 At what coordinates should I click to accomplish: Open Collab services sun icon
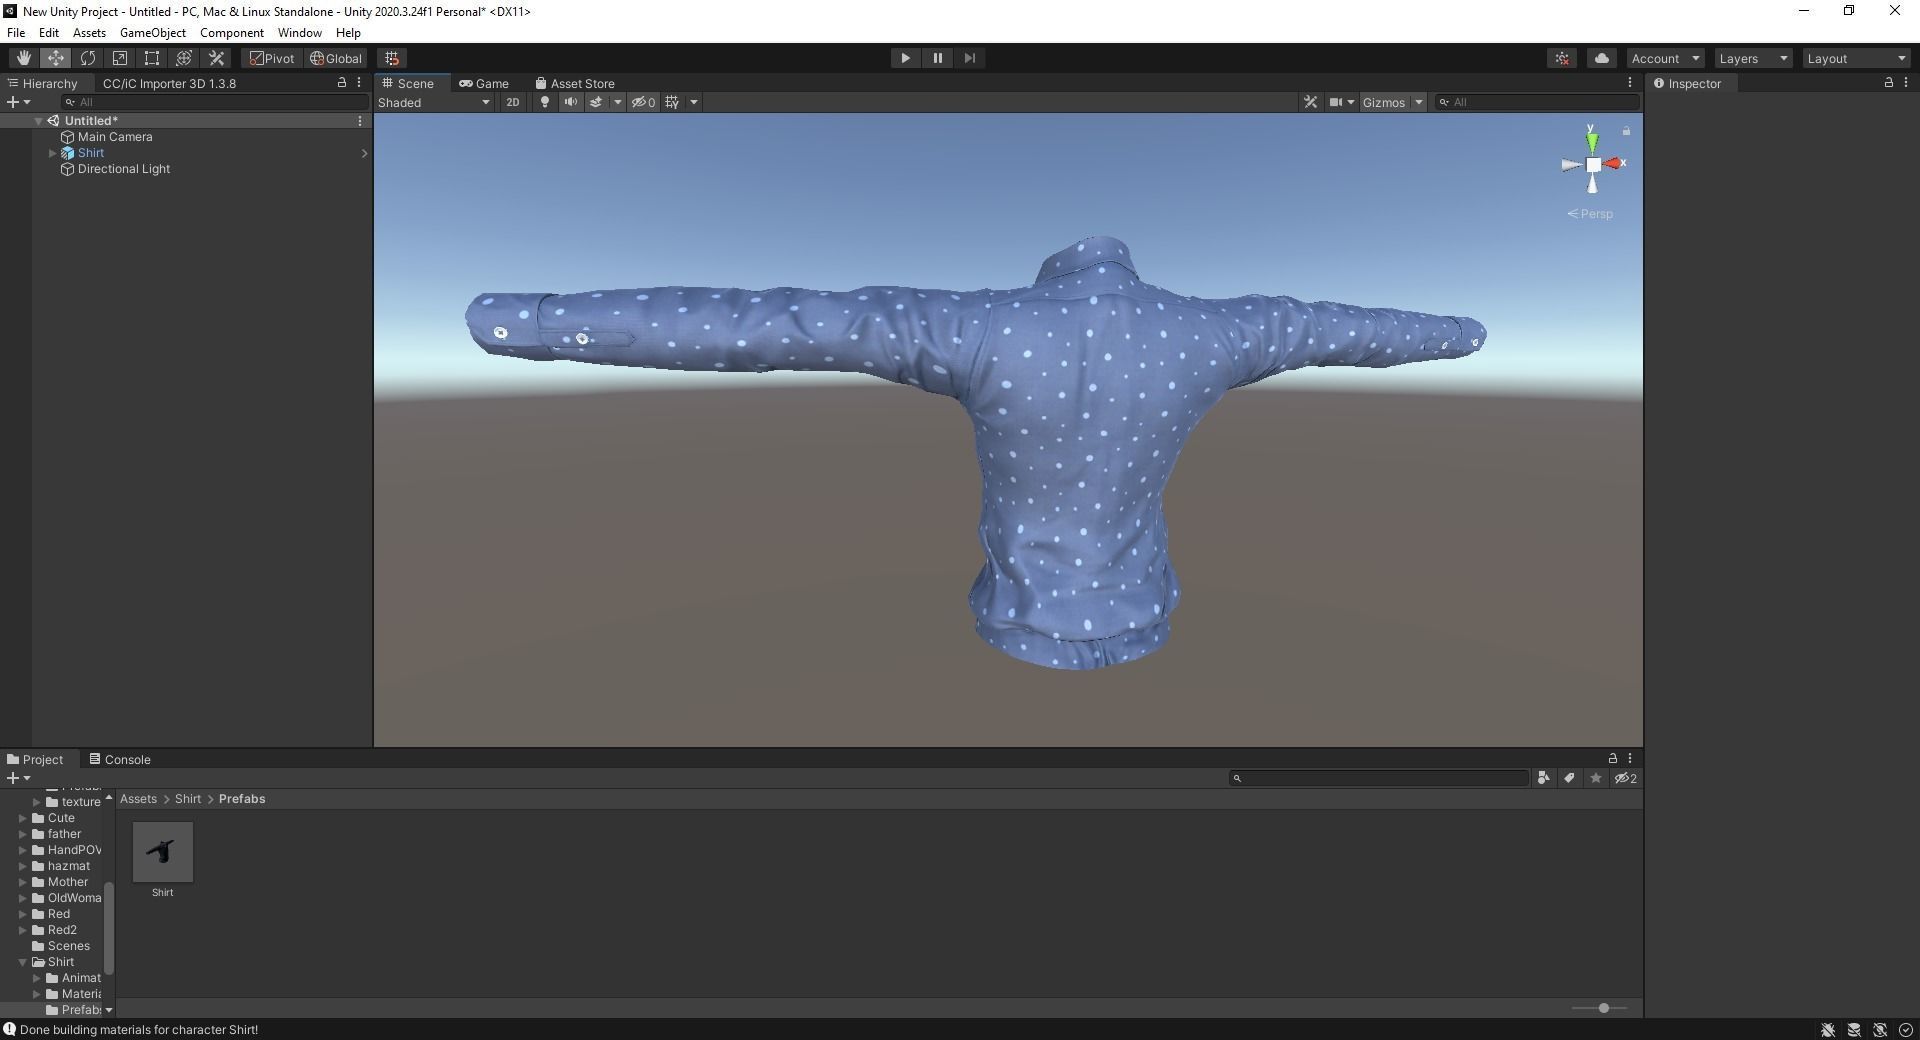(1562, 58)
